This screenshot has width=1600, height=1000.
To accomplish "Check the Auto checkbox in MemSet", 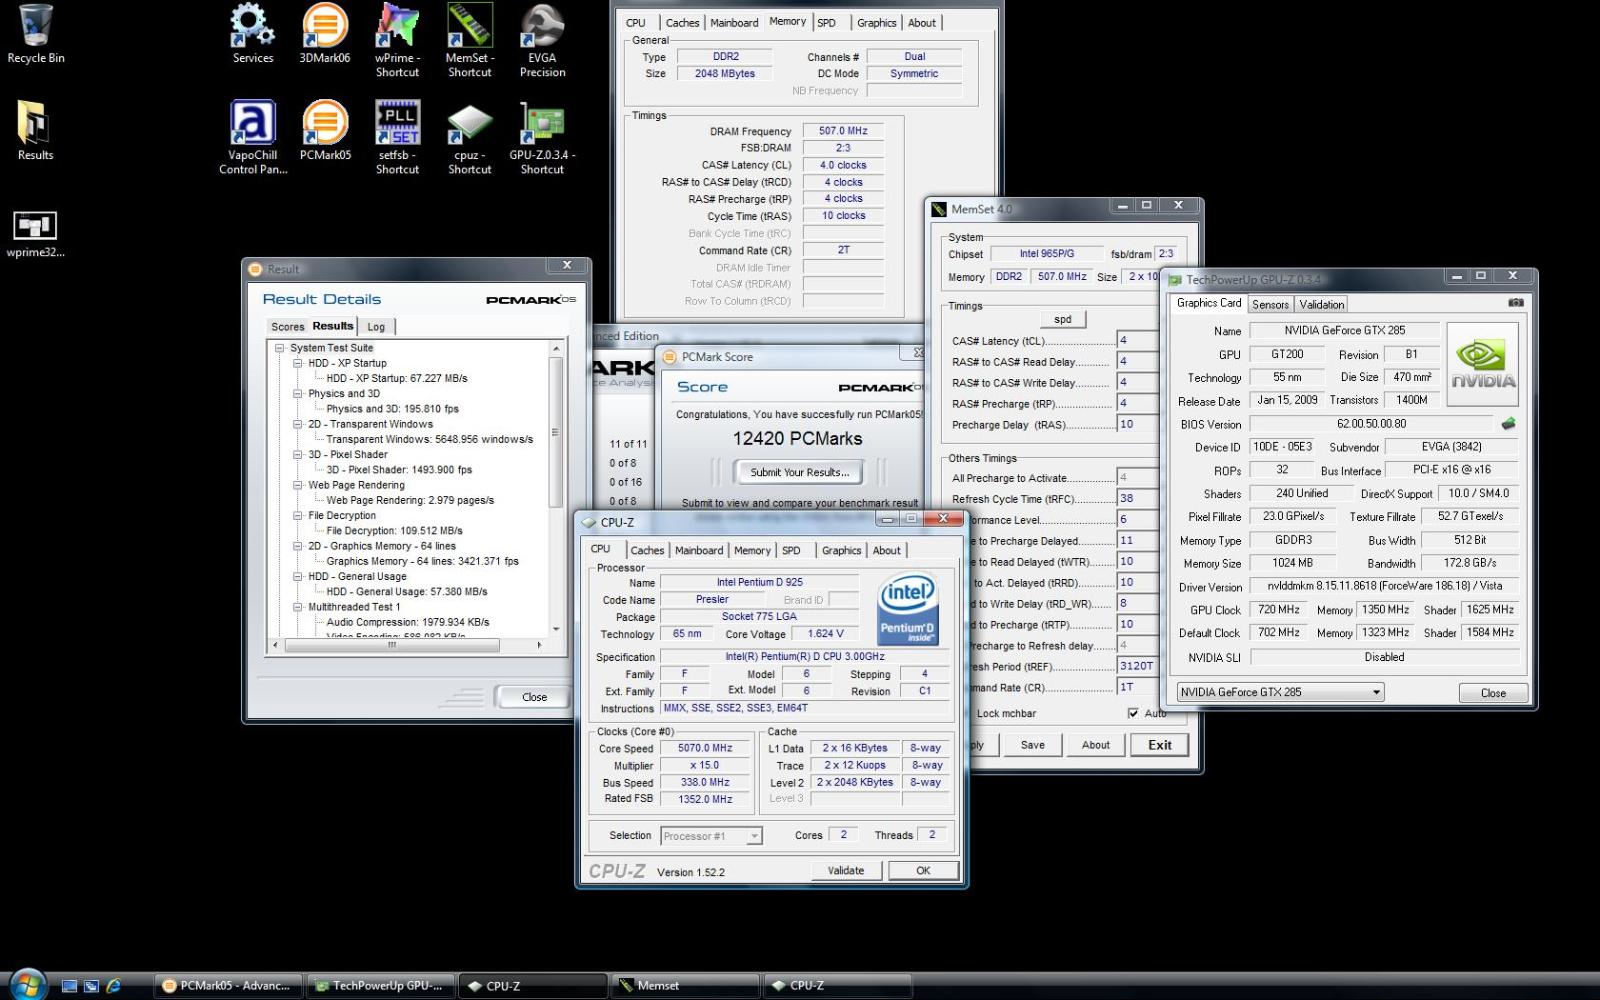I will click(x=1133, y=713).
